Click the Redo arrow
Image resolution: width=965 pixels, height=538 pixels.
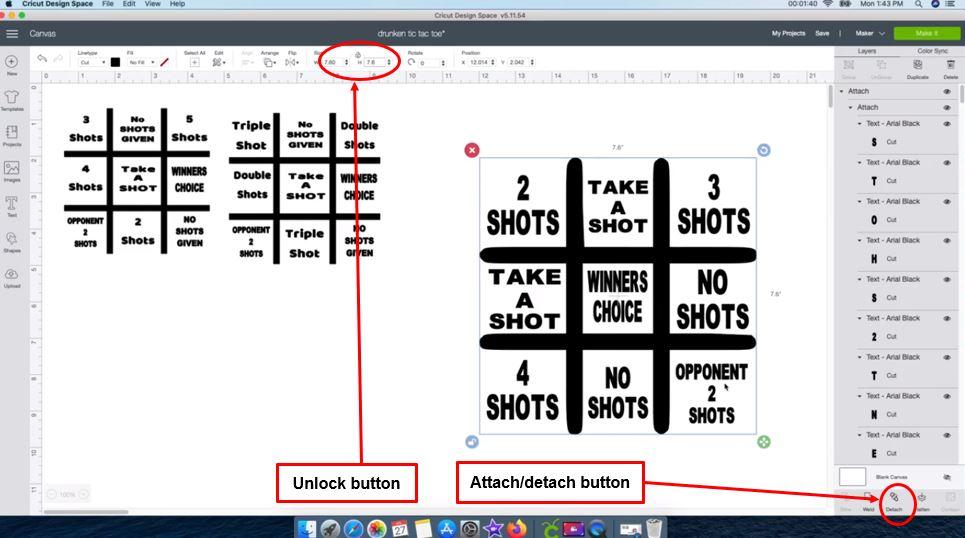[x=58, y=58]
